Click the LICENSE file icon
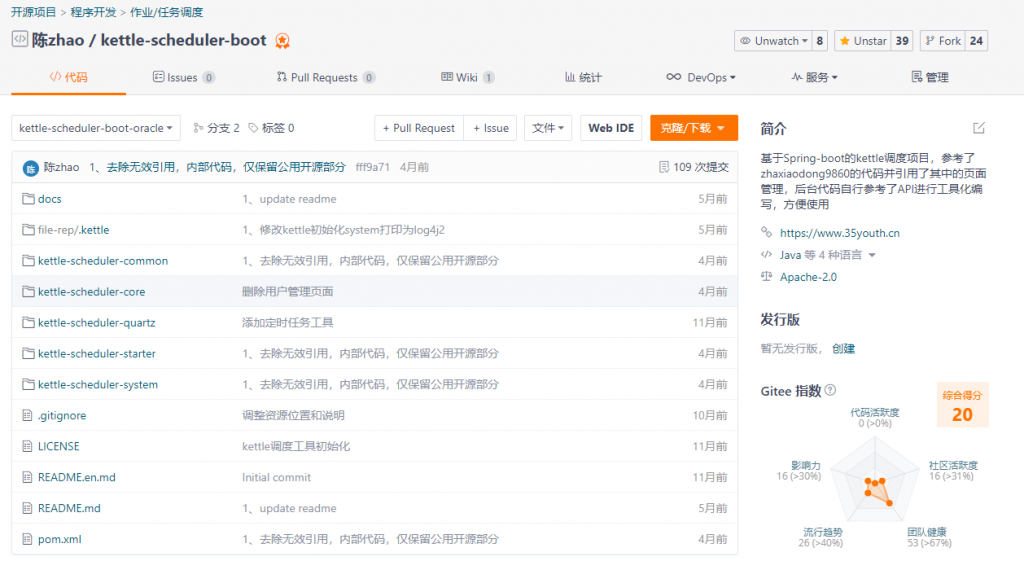 tap(27, 446)
